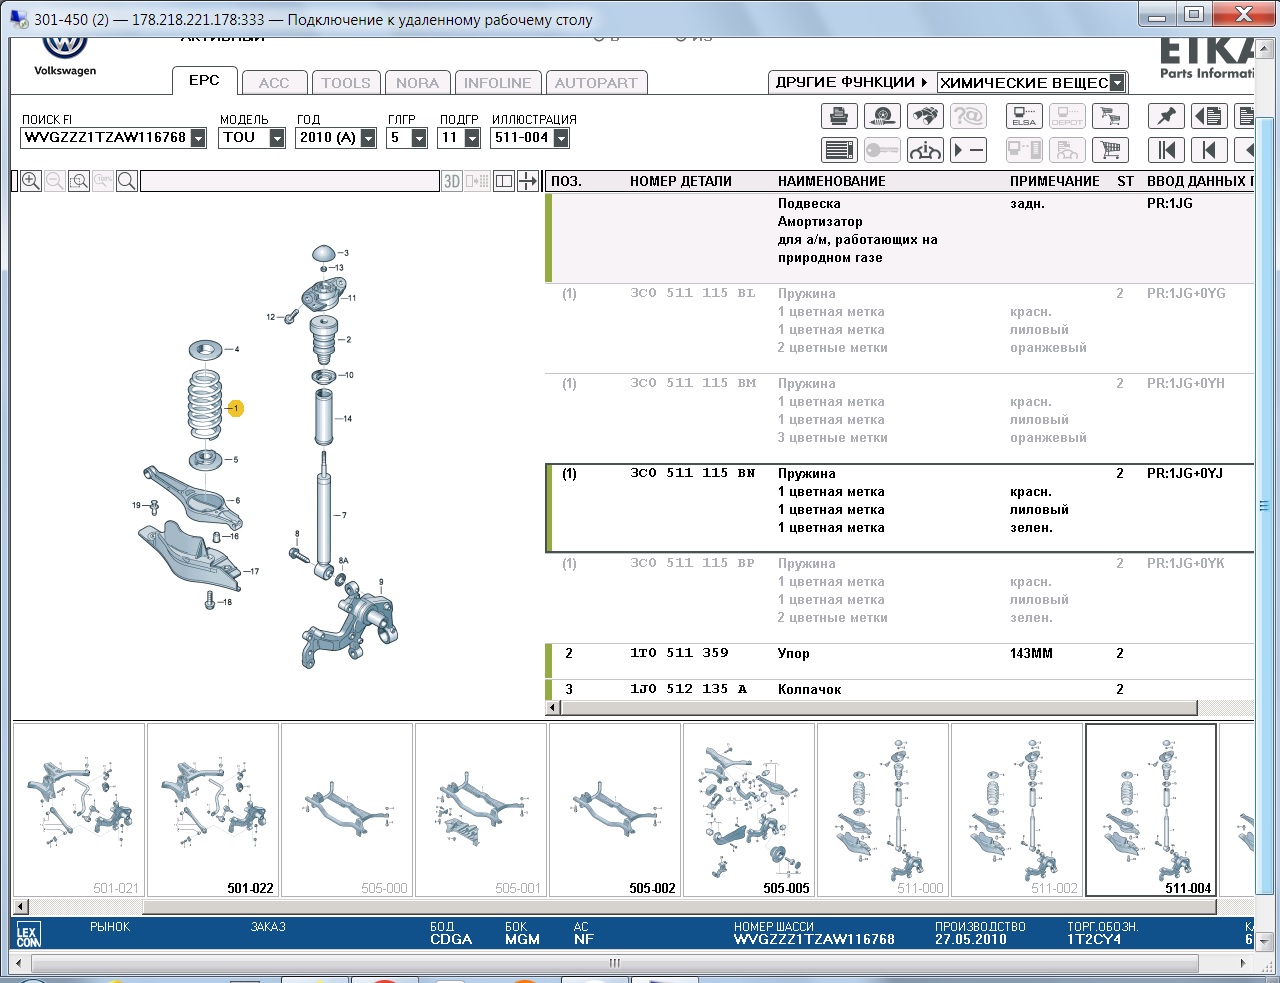The width and height of the screenshot is (1280, 983).
Task: Click the play-arrow with dash icon
Action: point(968,150)
